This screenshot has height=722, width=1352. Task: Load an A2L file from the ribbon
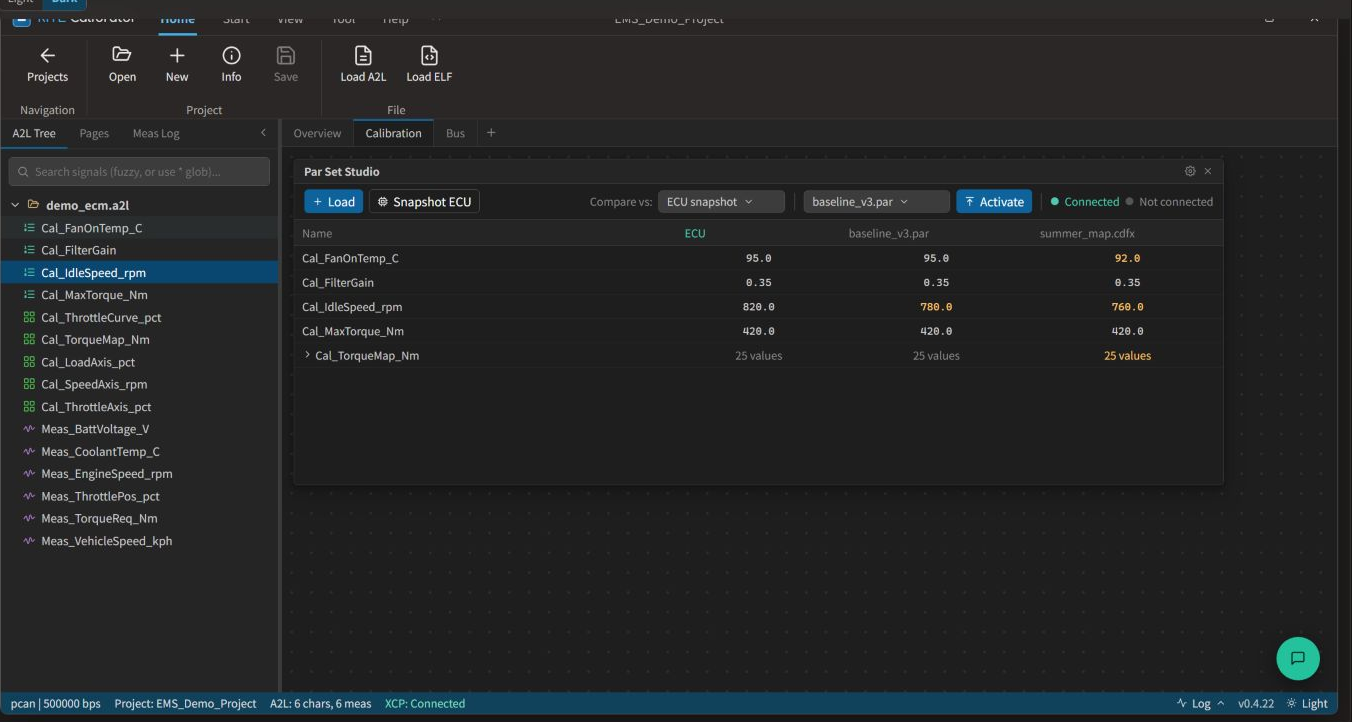point(363,65)
